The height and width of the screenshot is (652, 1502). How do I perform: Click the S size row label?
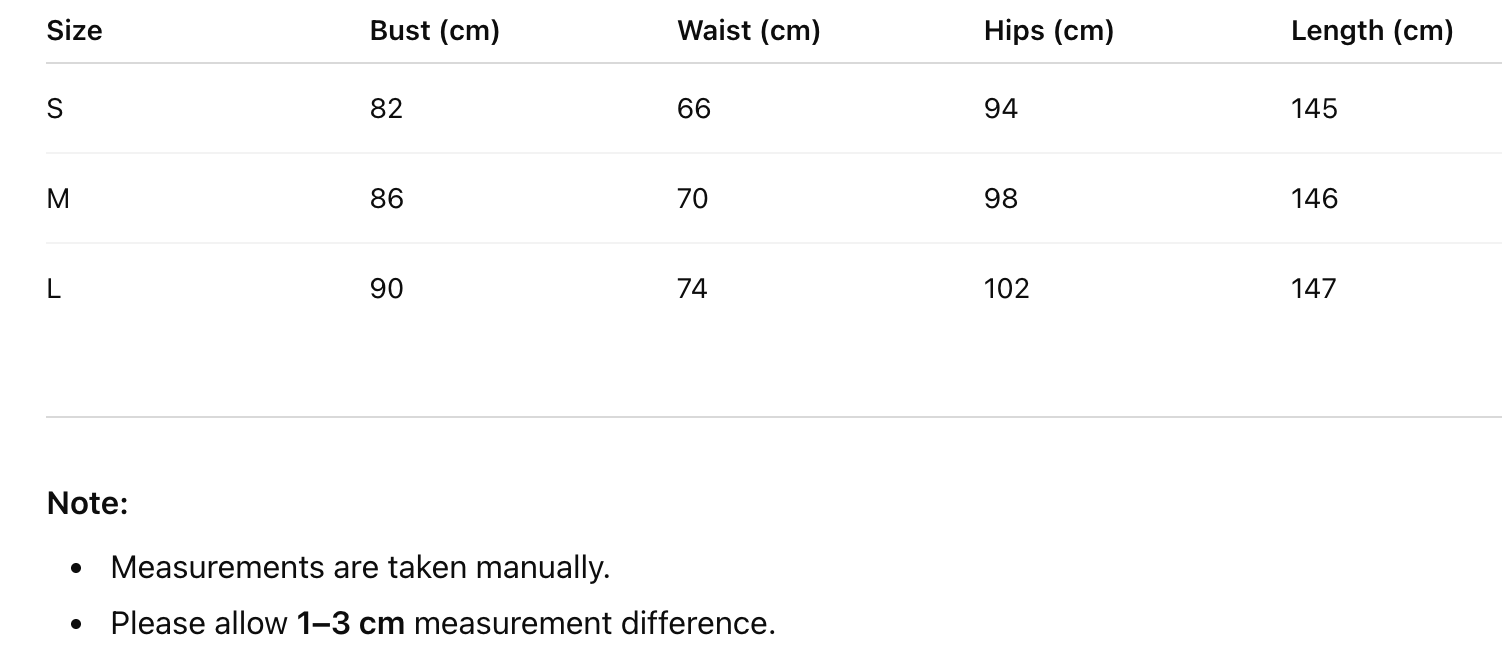tap(55, 109)
